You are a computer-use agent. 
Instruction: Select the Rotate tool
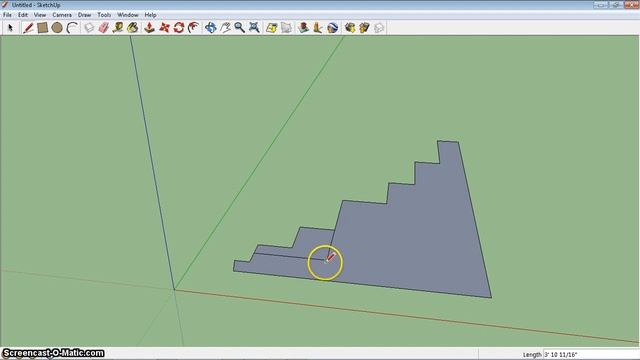(179, 28)
